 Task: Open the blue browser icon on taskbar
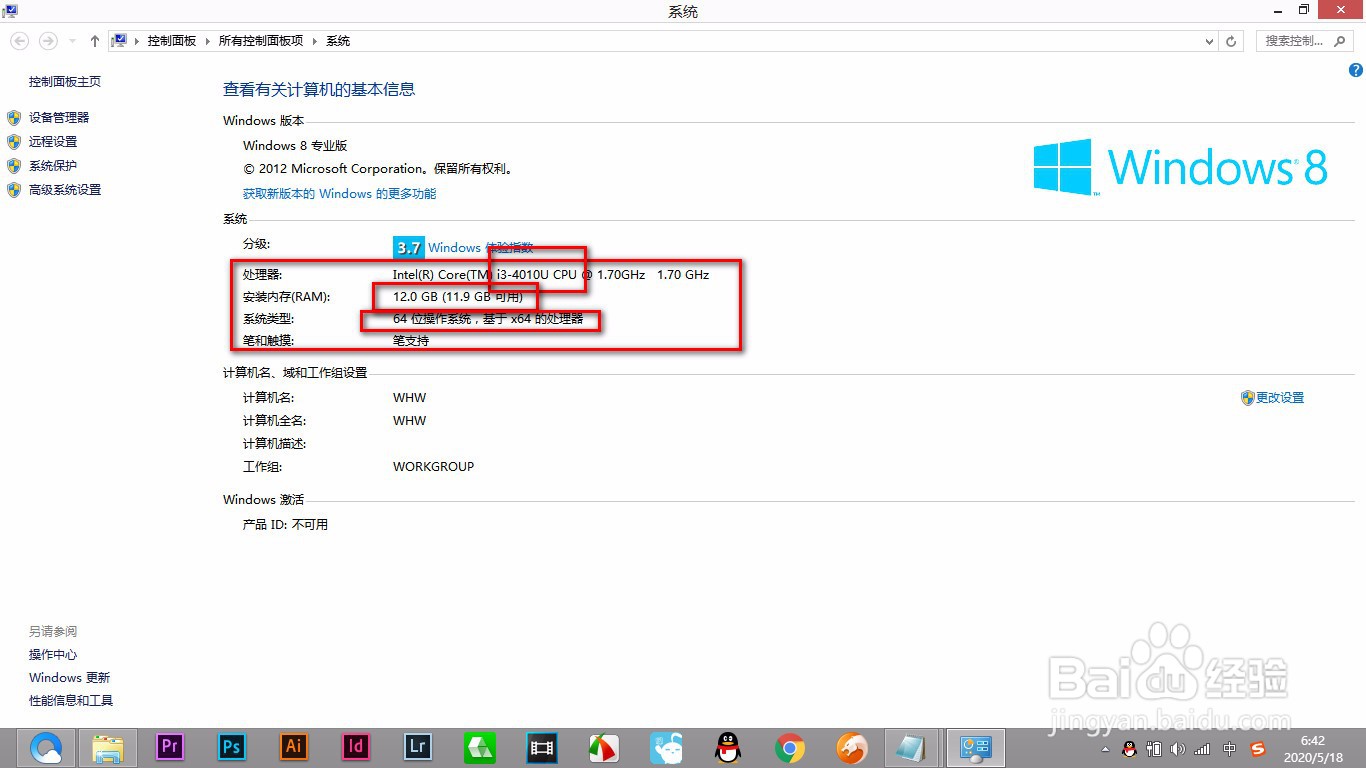(46, 747)
